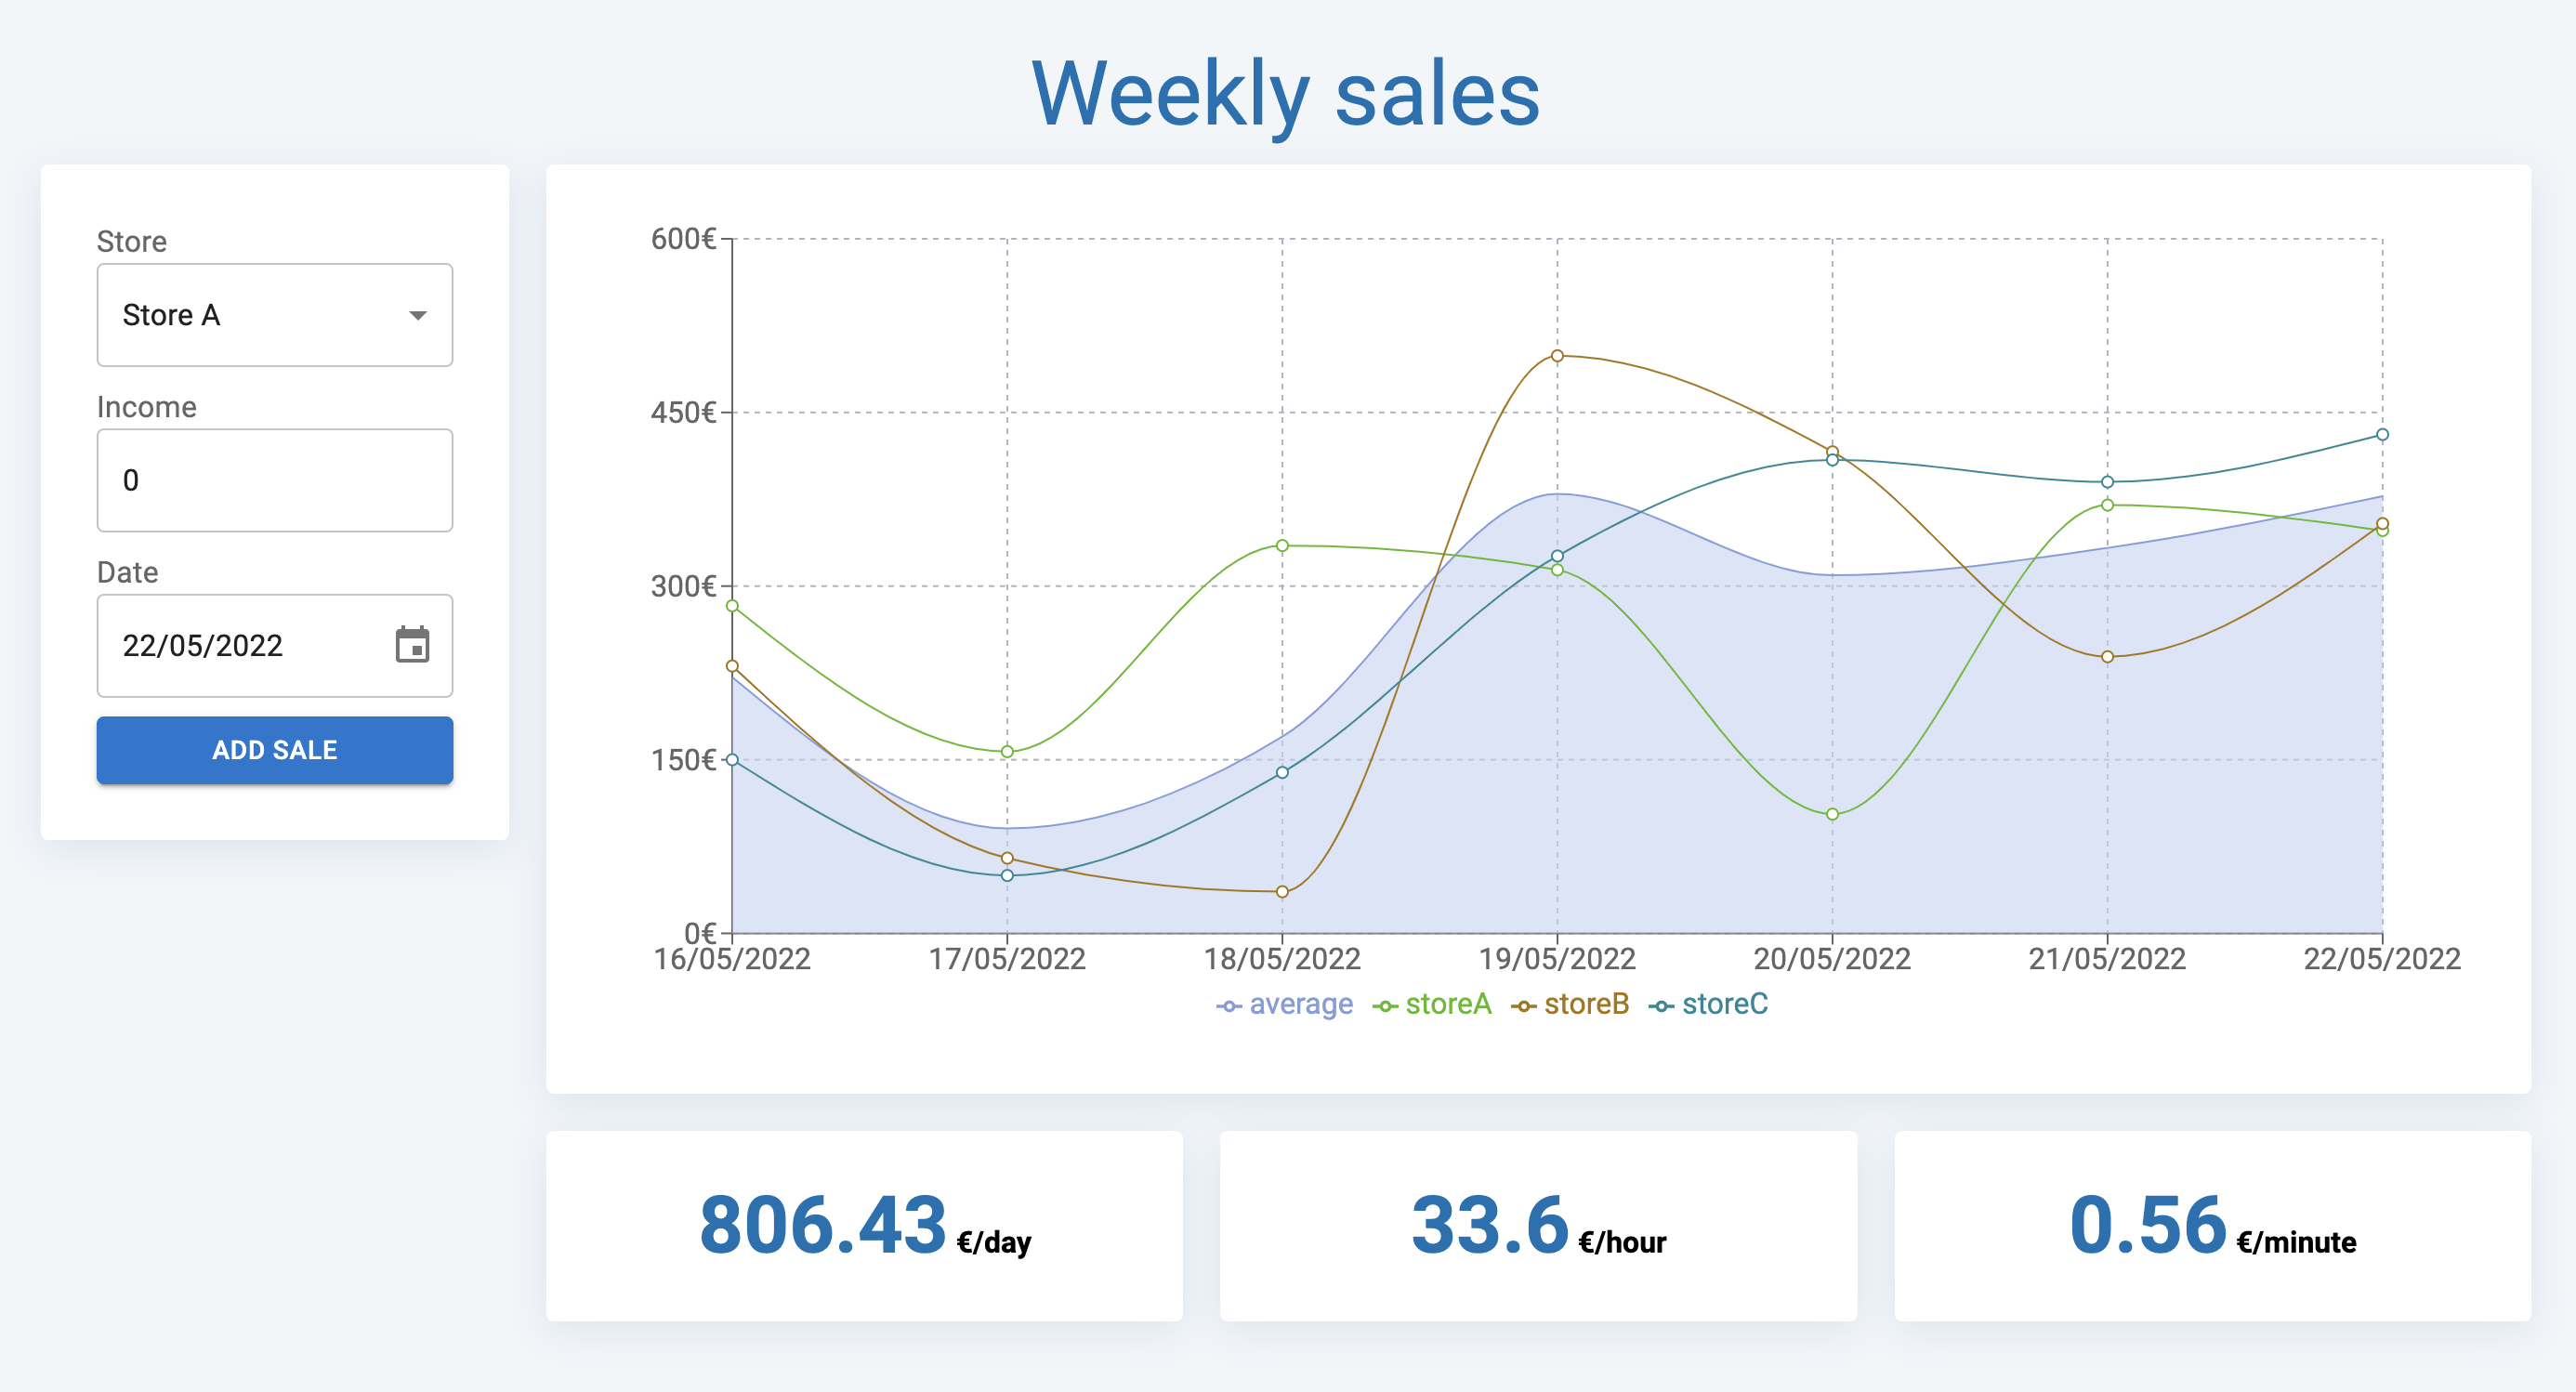Toggle storeB series visibility in legend
Screen dimensions: 2576x1392
pos(1586,1005)
